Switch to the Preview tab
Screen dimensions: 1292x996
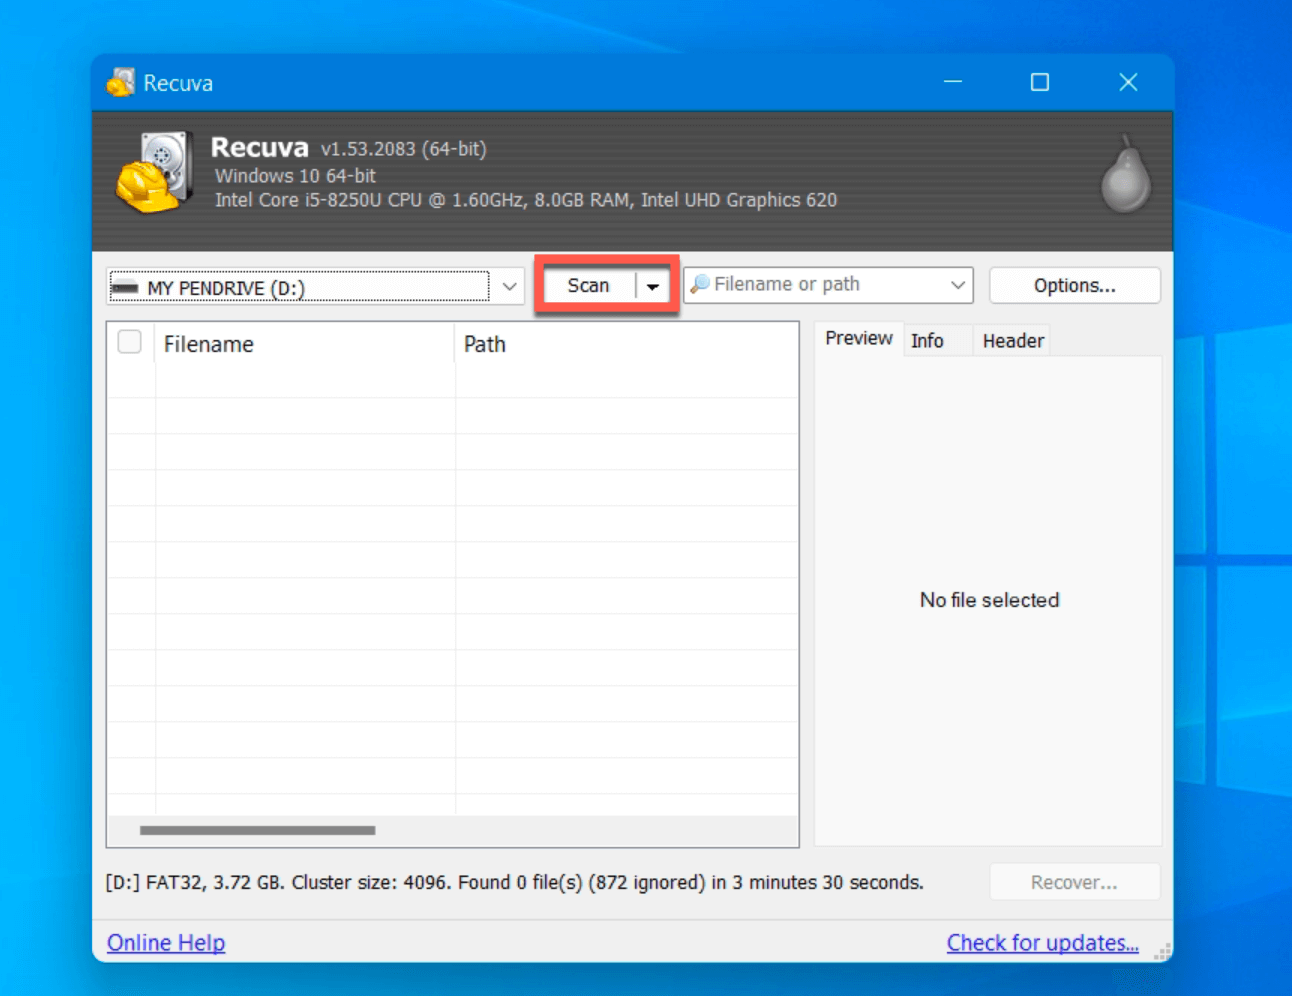859,339
